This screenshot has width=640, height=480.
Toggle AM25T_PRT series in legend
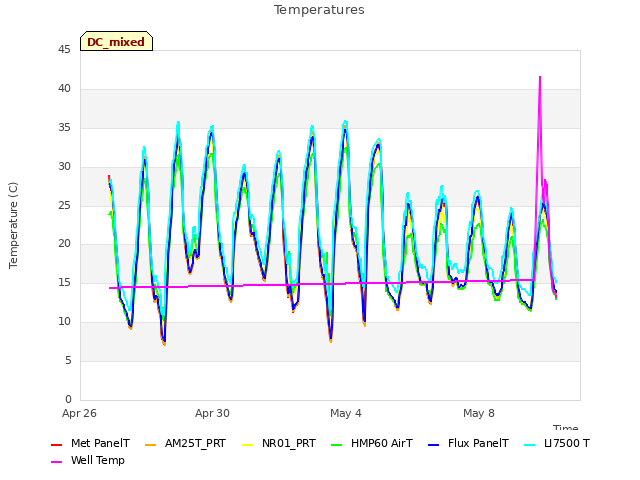click(x=185, y=443)
